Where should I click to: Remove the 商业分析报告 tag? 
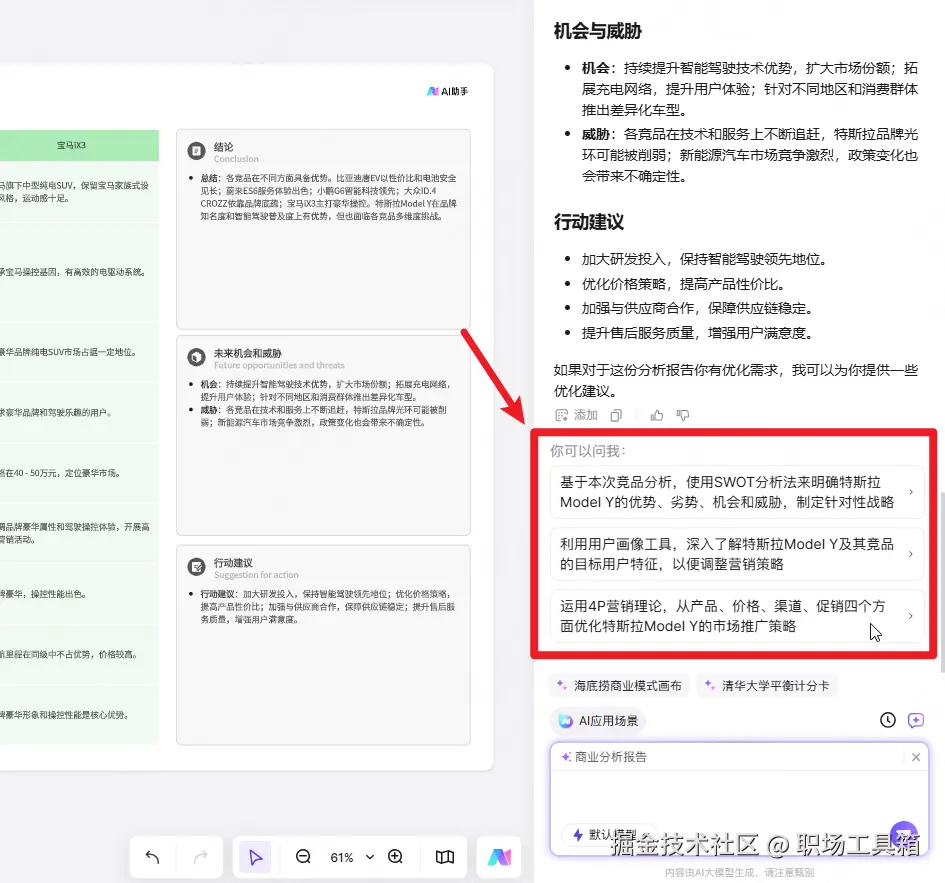point(916,757)
